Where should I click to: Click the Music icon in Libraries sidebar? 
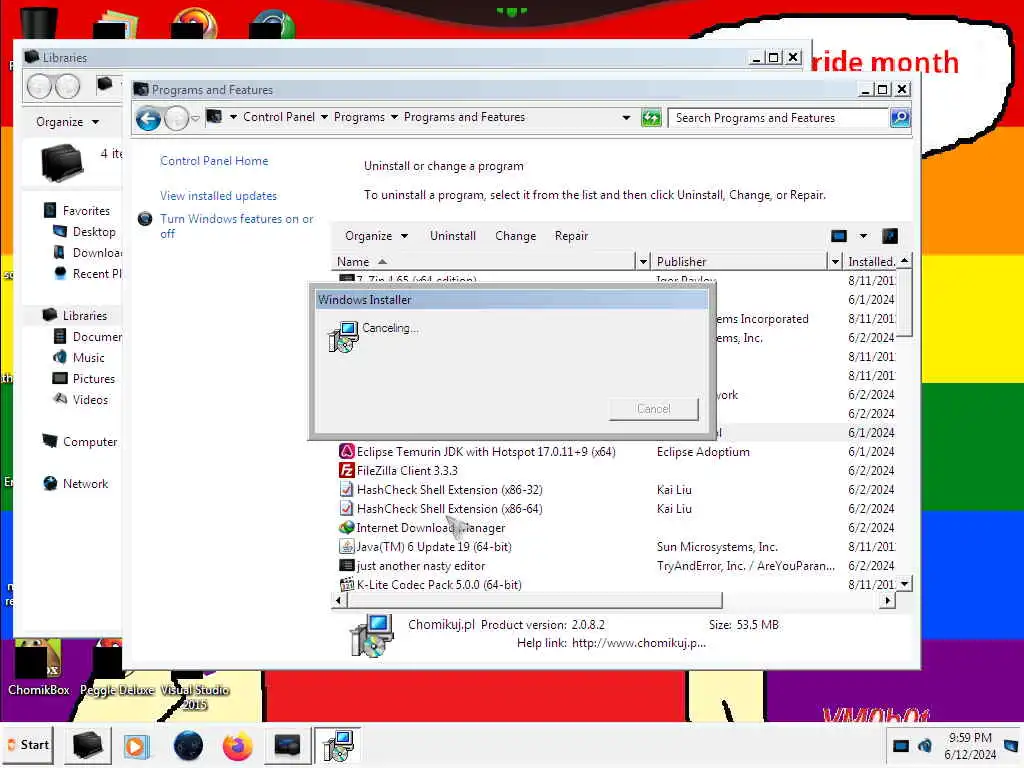point(59,357)
